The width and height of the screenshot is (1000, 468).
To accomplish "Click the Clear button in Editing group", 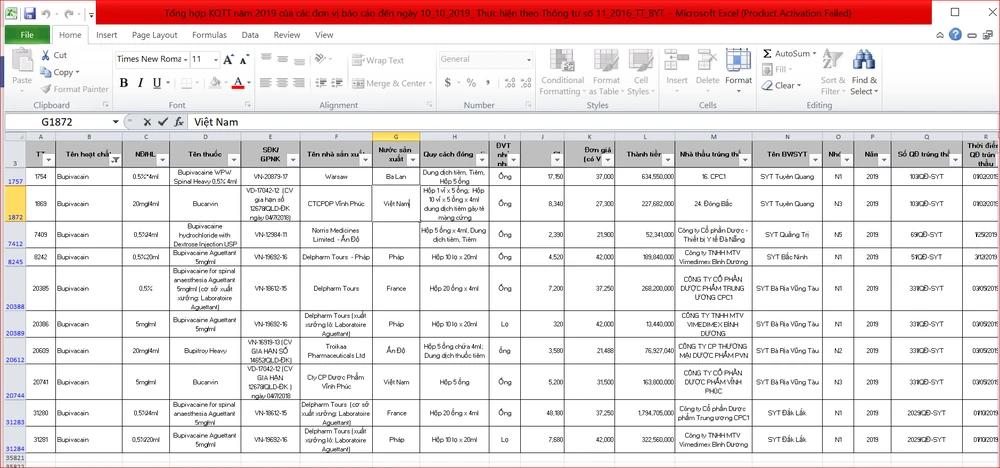I will click(x=783, y=85).
